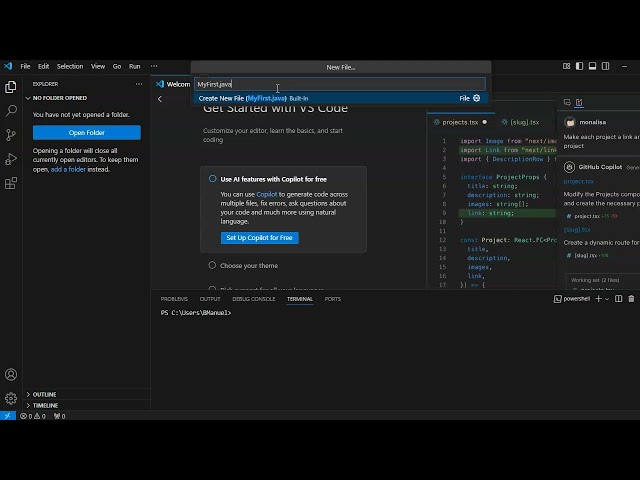The height and width of the screenshot is (480, 640).
Task: Click the edits icon in Copilot preview image
Action: pyautogui.click(x=579, y=102)
